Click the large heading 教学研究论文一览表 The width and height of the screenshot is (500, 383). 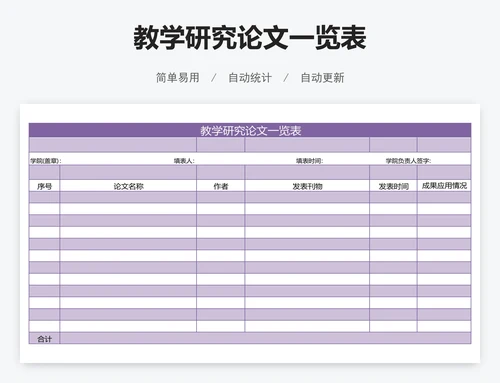coord(250,38)
